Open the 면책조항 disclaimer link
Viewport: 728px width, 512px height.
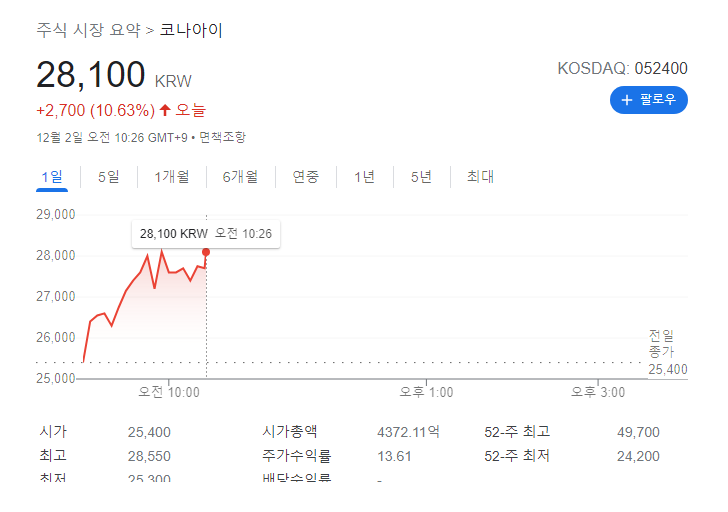click(x=222, y=137)
